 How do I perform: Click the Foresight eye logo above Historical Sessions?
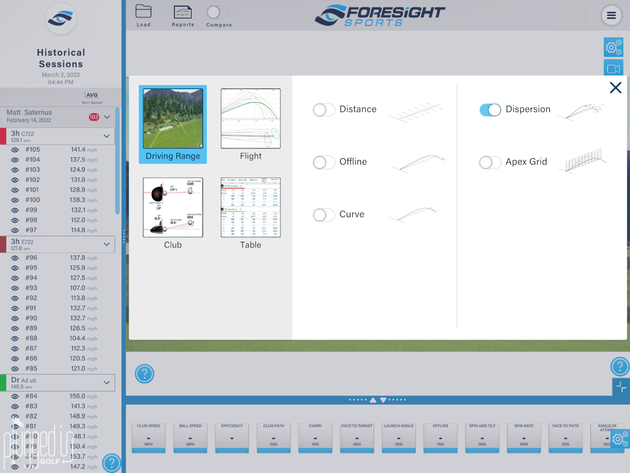tap(61, 19)
